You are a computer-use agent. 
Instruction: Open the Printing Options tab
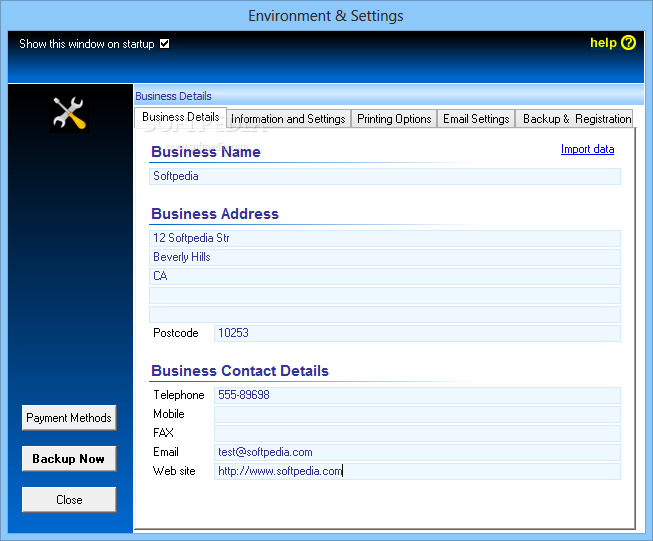394,119
